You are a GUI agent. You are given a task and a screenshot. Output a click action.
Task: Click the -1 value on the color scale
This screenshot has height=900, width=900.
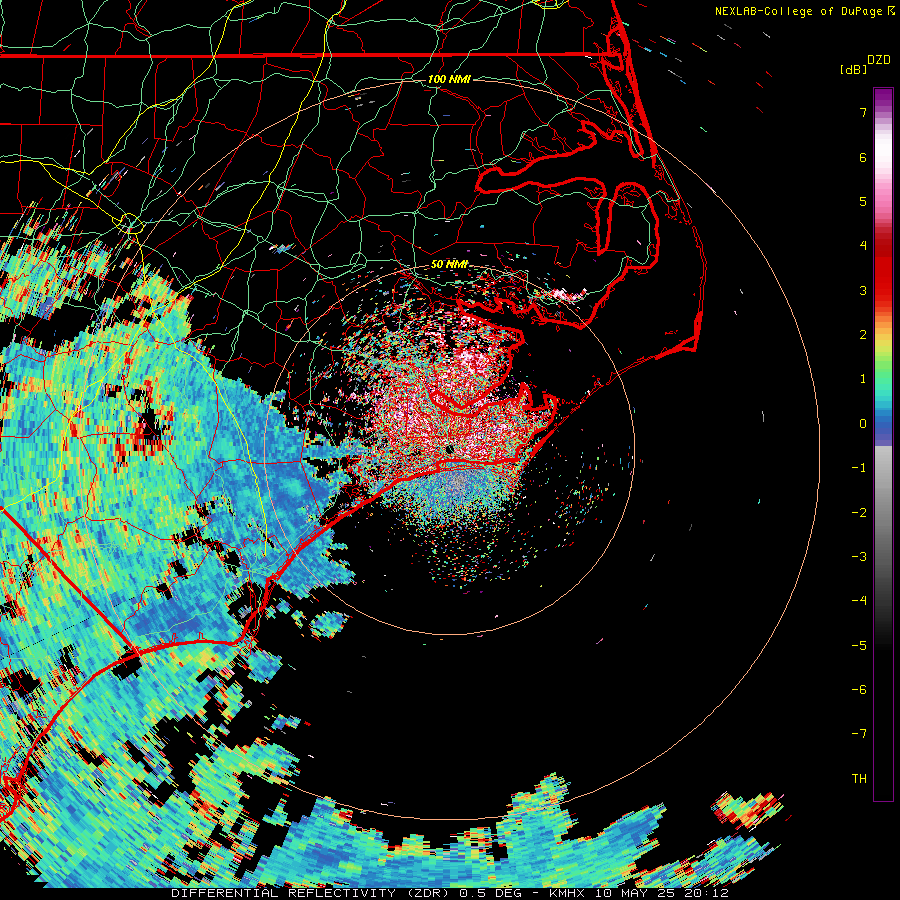tap(859, 468)
